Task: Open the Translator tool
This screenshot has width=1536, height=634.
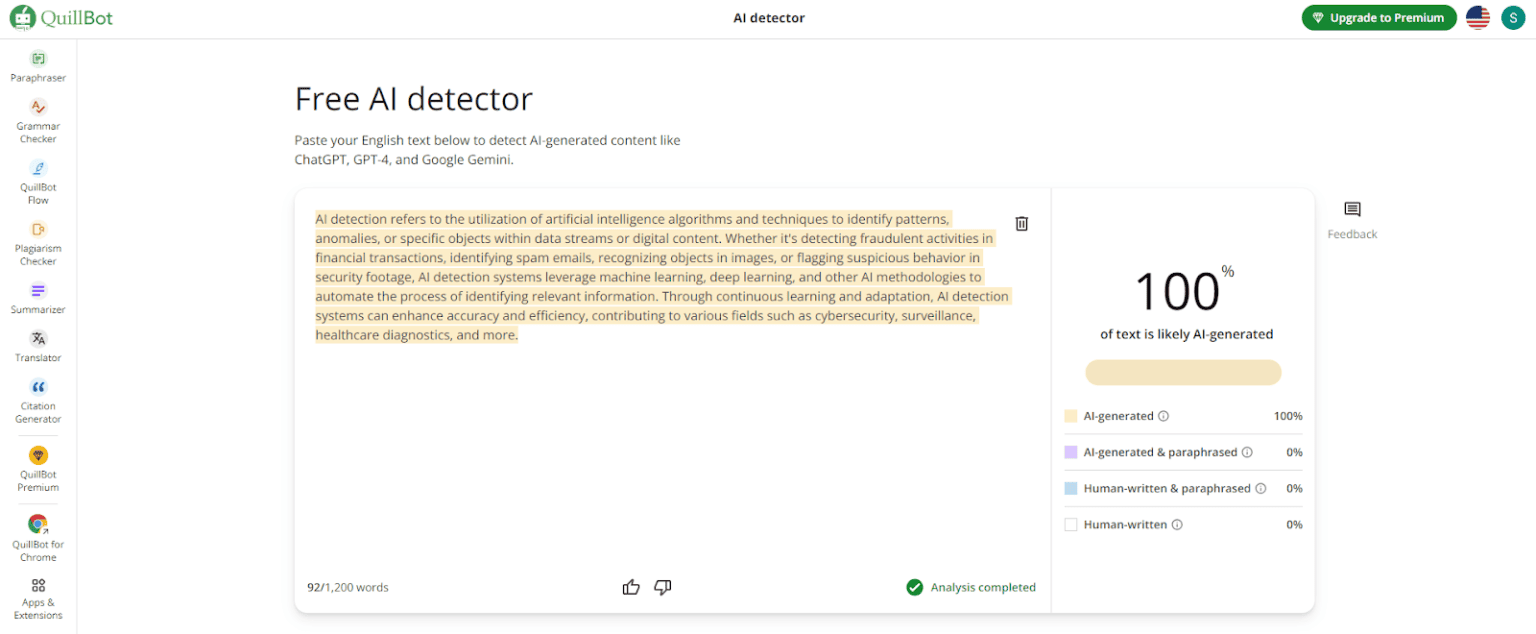Action: tap(38, 345)
